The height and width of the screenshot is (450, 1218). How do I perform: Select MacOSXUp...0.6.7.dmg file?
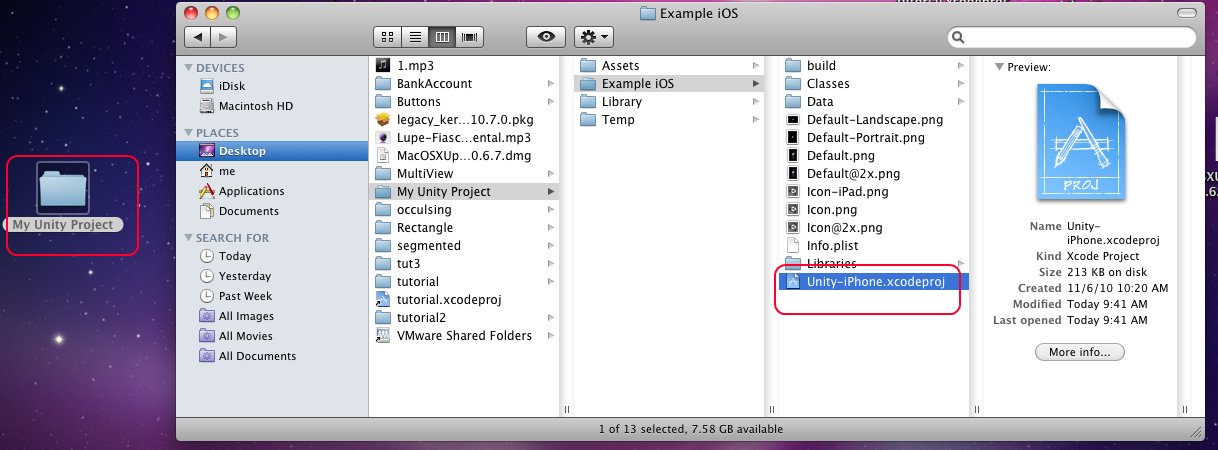pos(465,155)
